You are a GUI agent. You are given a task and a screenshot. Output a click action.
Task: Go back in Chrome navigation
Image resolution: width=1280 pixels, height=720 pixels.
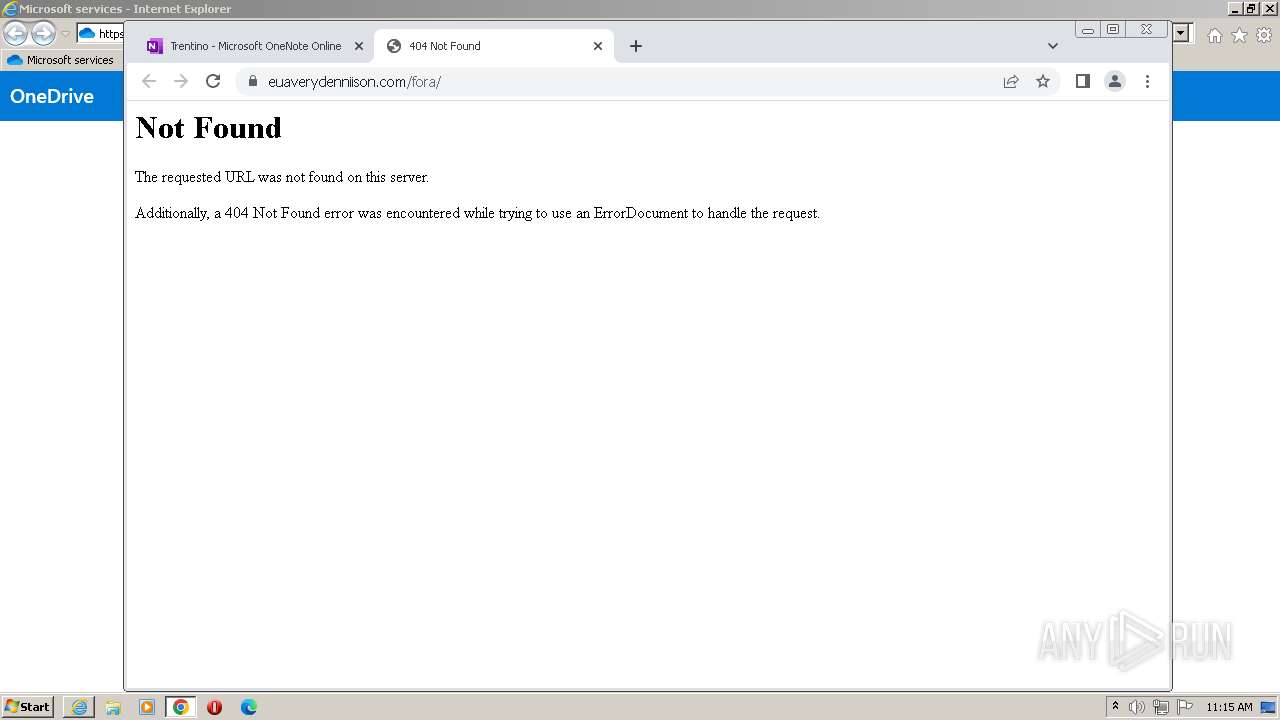tap(149, 82)
